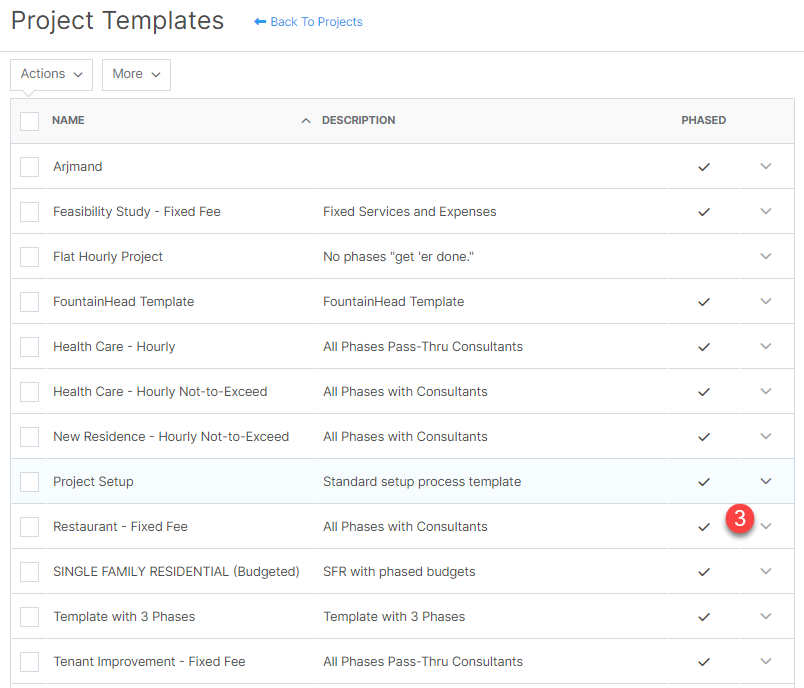Check the Restaurant - Fixed Fee checkbox
Image resolution: width=804 pixels, height=688 pixels.
coord(29,527)
